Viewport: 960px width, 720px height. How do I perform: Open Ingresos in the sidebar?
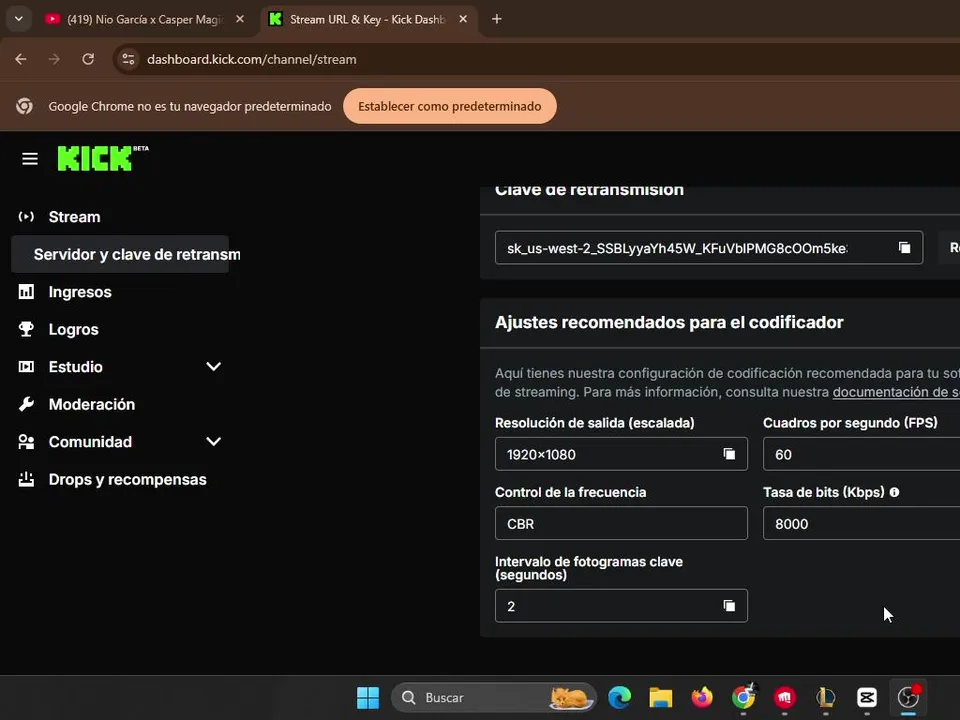[x=80, y=292]
